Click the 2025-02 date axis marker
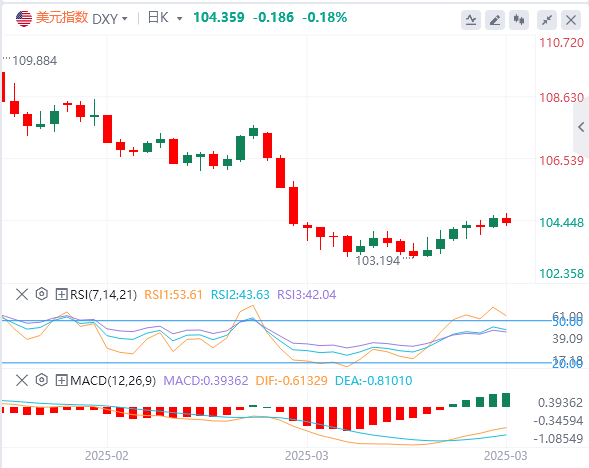 [107, 456]
